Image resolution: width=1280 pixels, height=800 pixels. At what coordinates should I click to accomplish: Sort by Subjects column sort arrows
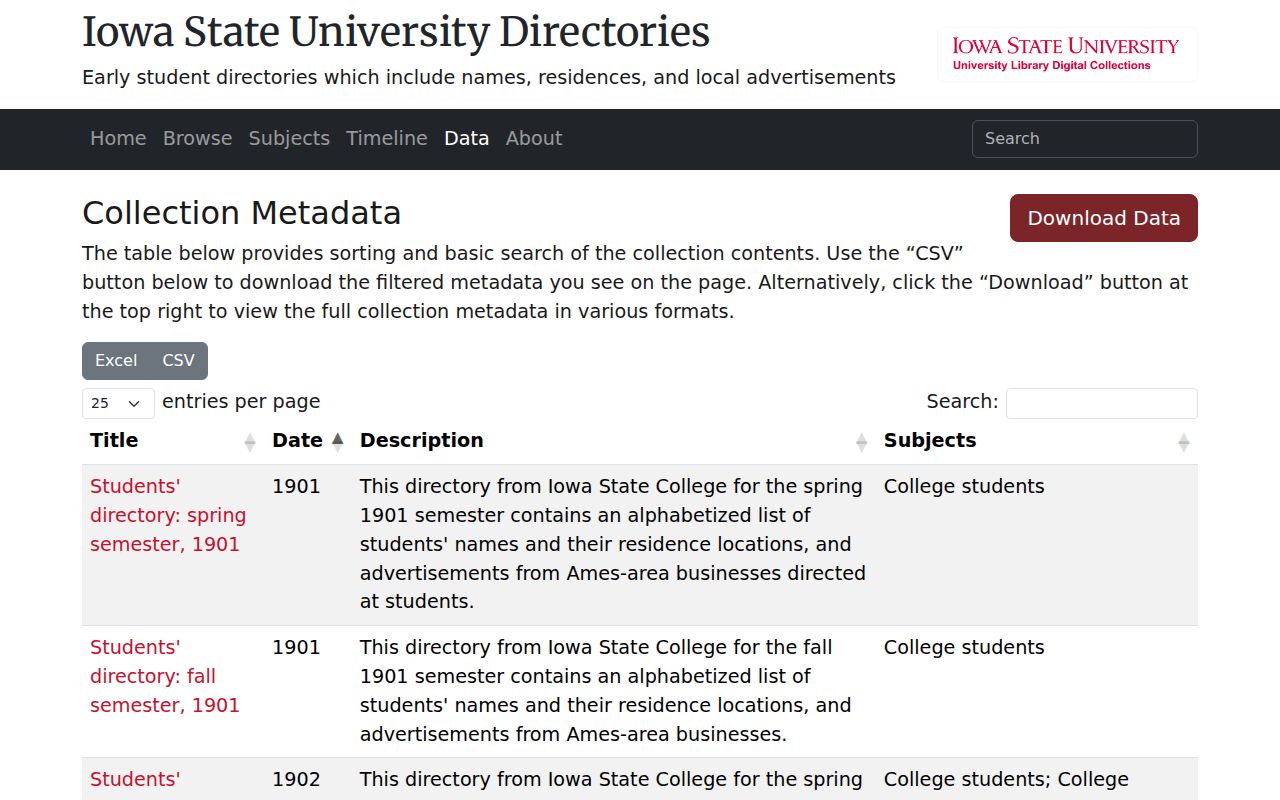pyautogui.click(x=1184, y=442)
